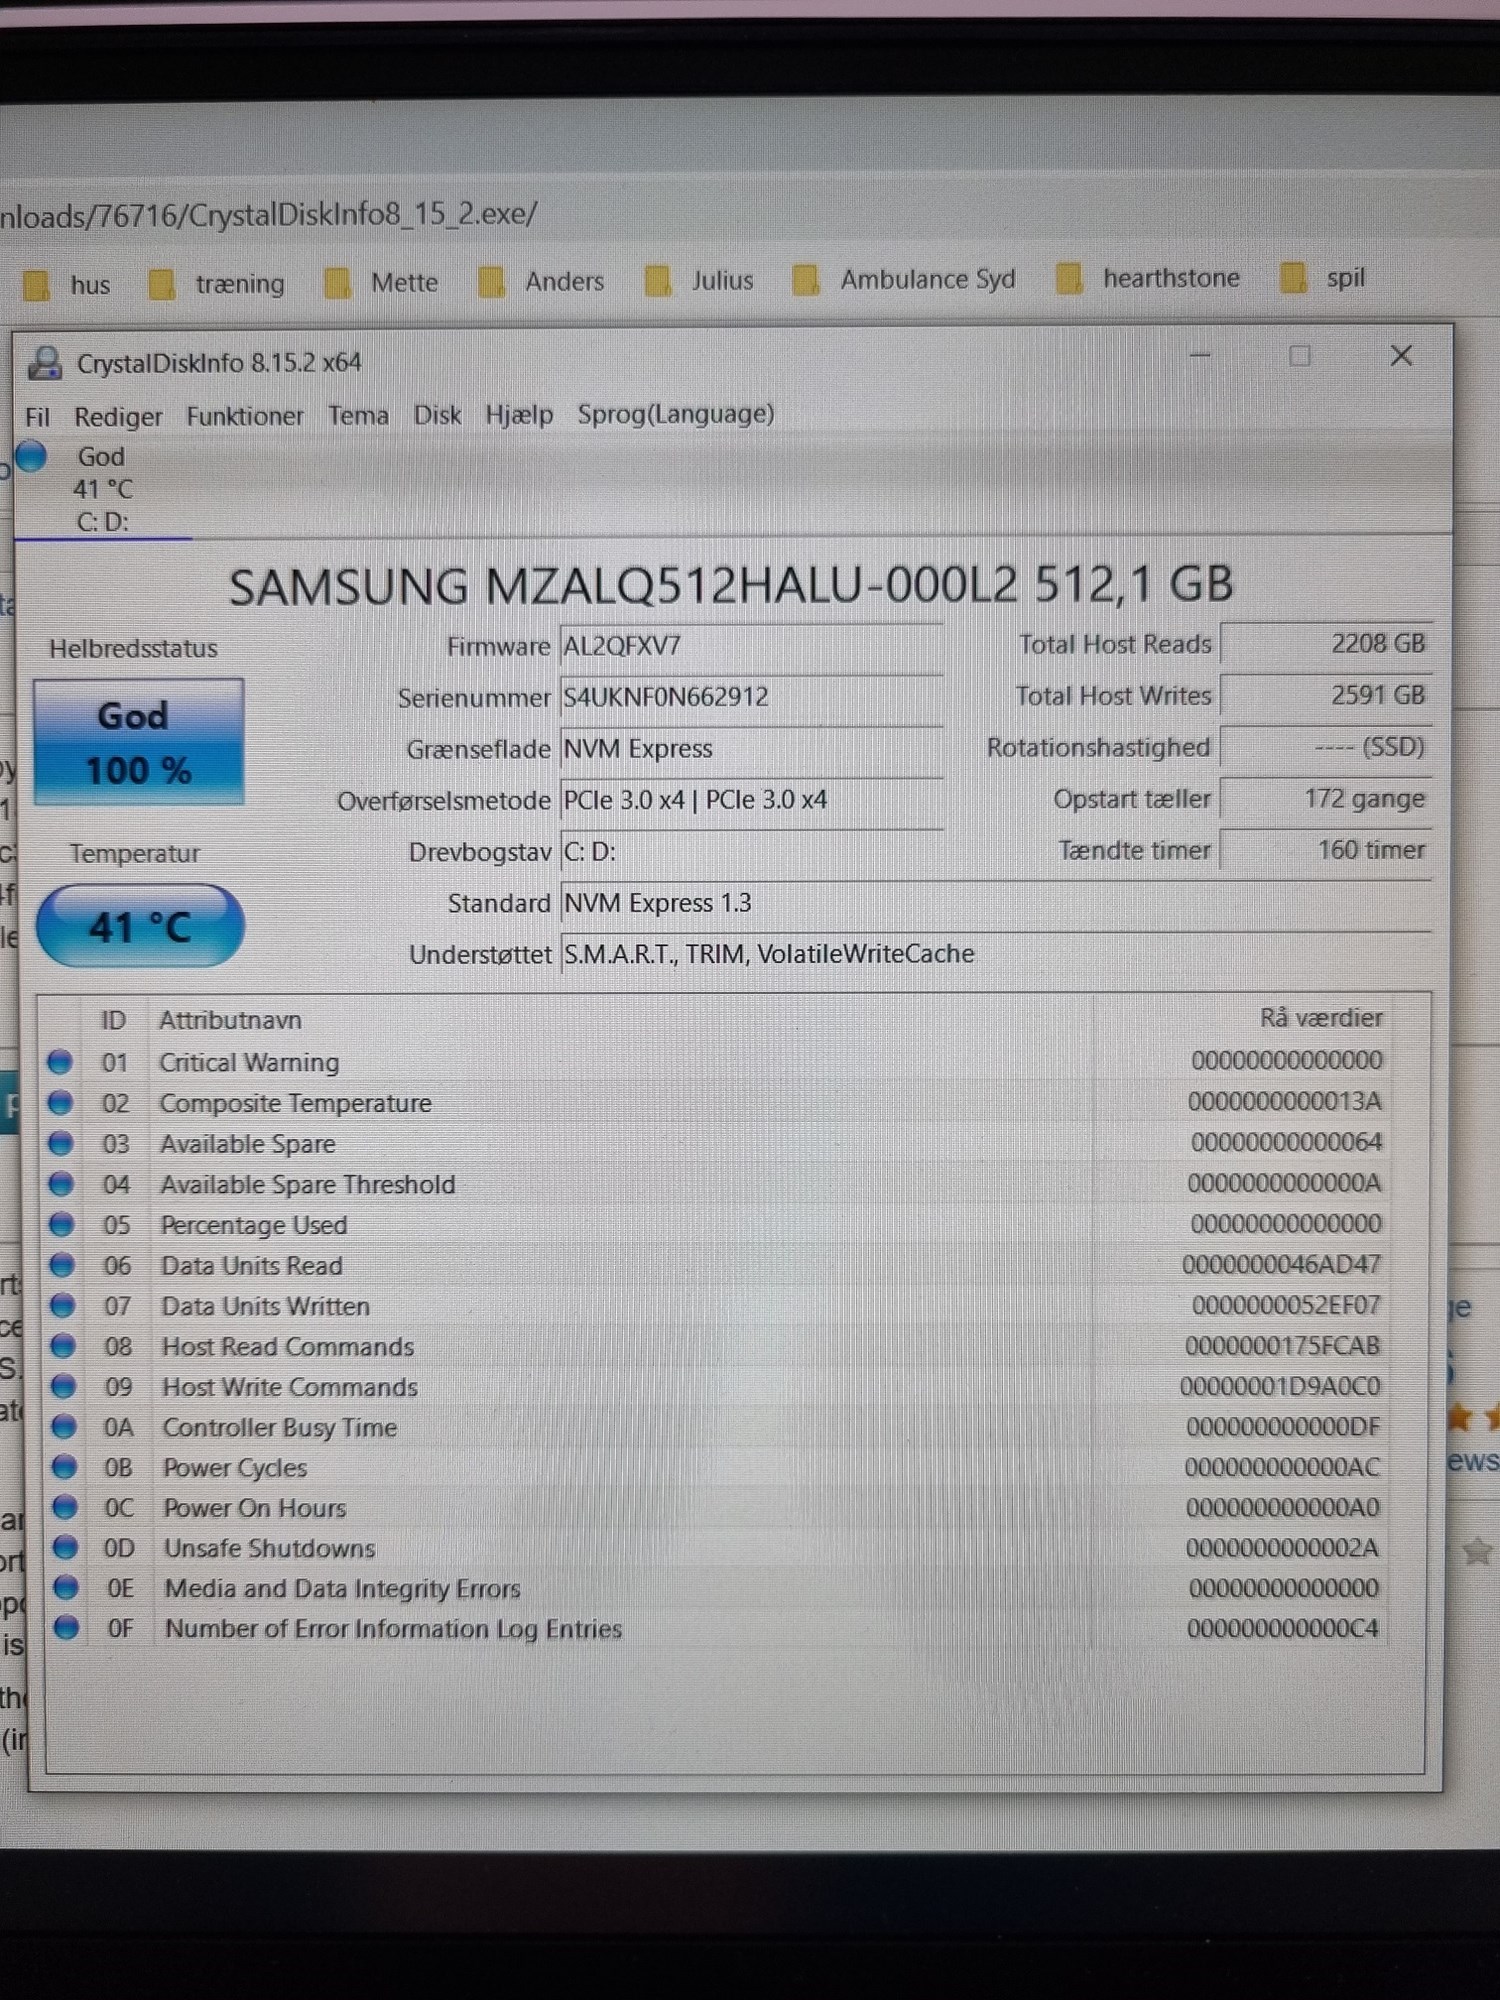Click the Attributnavn column header
Image resolution: width=1500 pixels, height=2000 pixels.
230,1020
